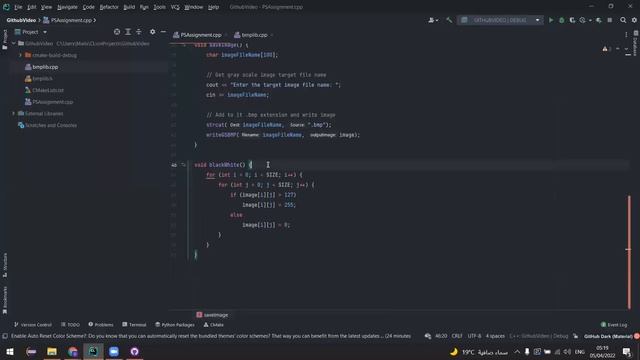Open the Window menu
The height and width of the screenshot is (360, 640).
193,7
